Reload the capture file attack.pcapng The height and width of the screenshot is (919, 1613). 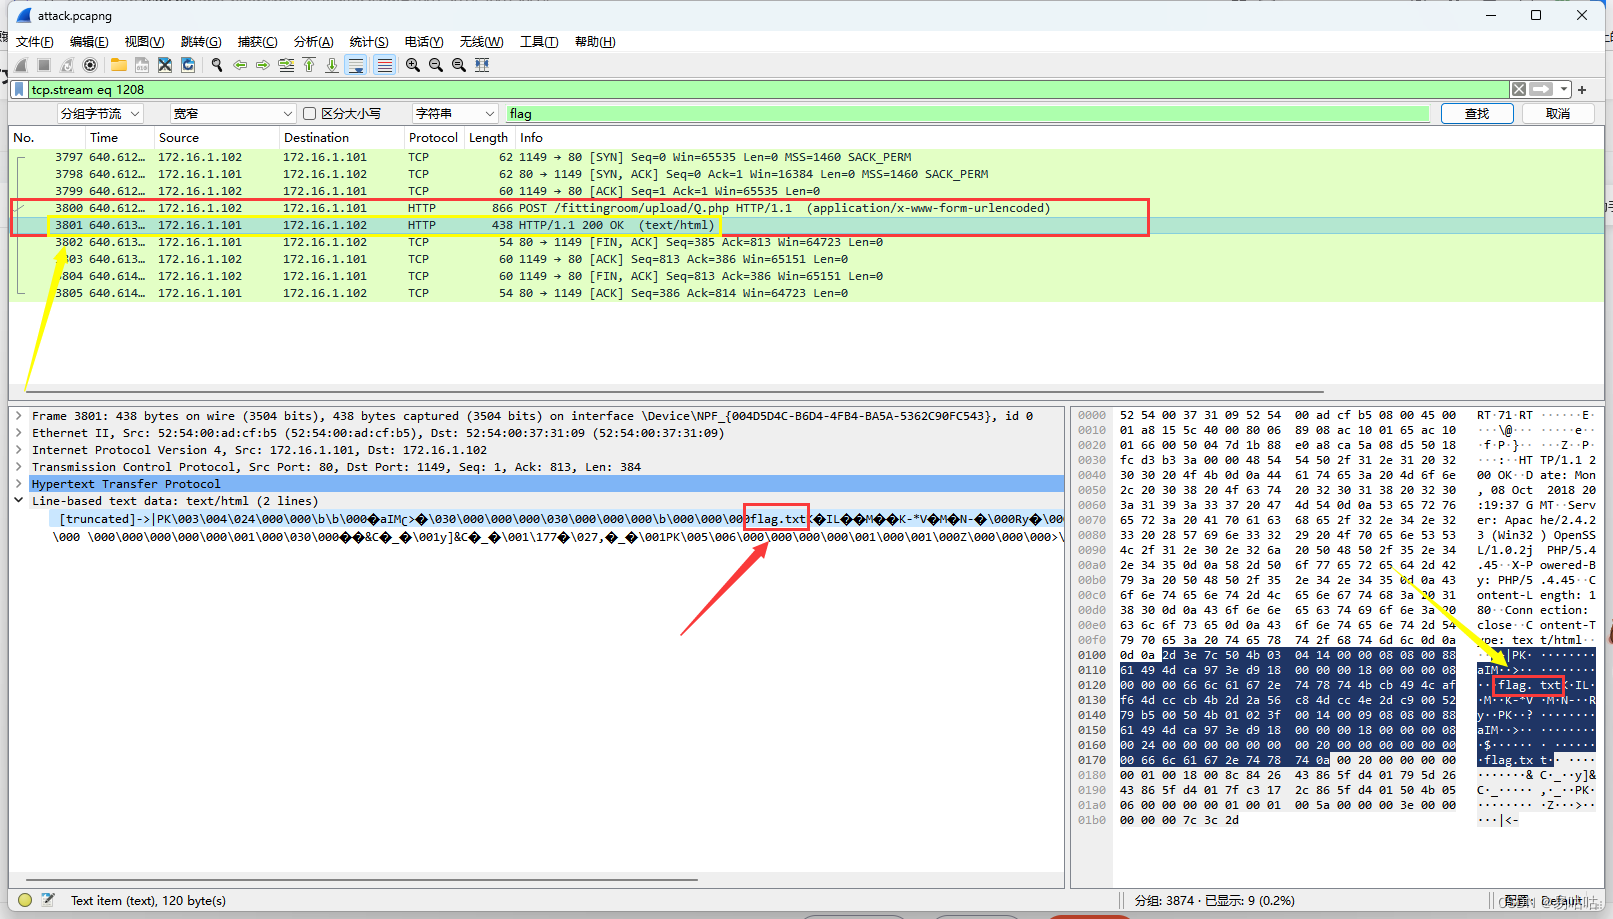tap(188, 64)
